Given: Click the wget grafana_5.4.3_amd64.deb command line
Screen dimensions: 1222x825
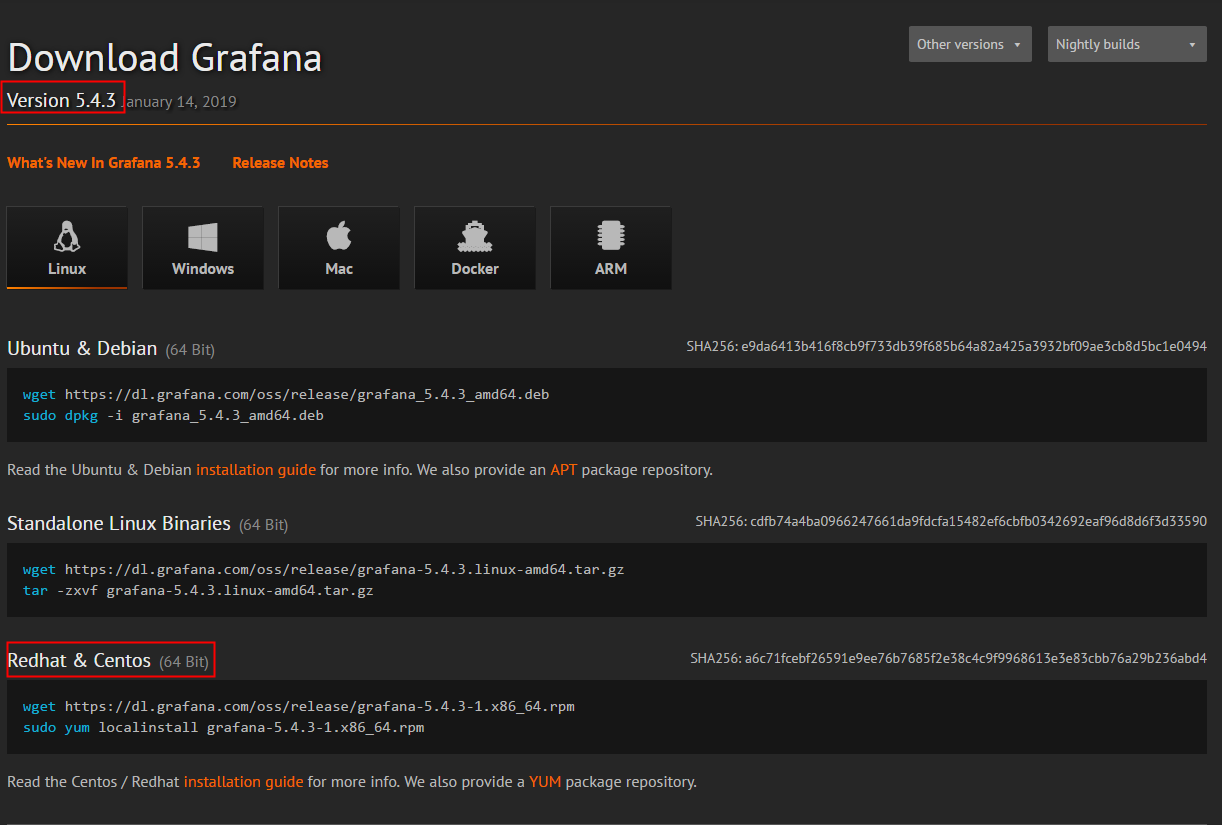Looking at the screenshot, I should click(286, 394).
